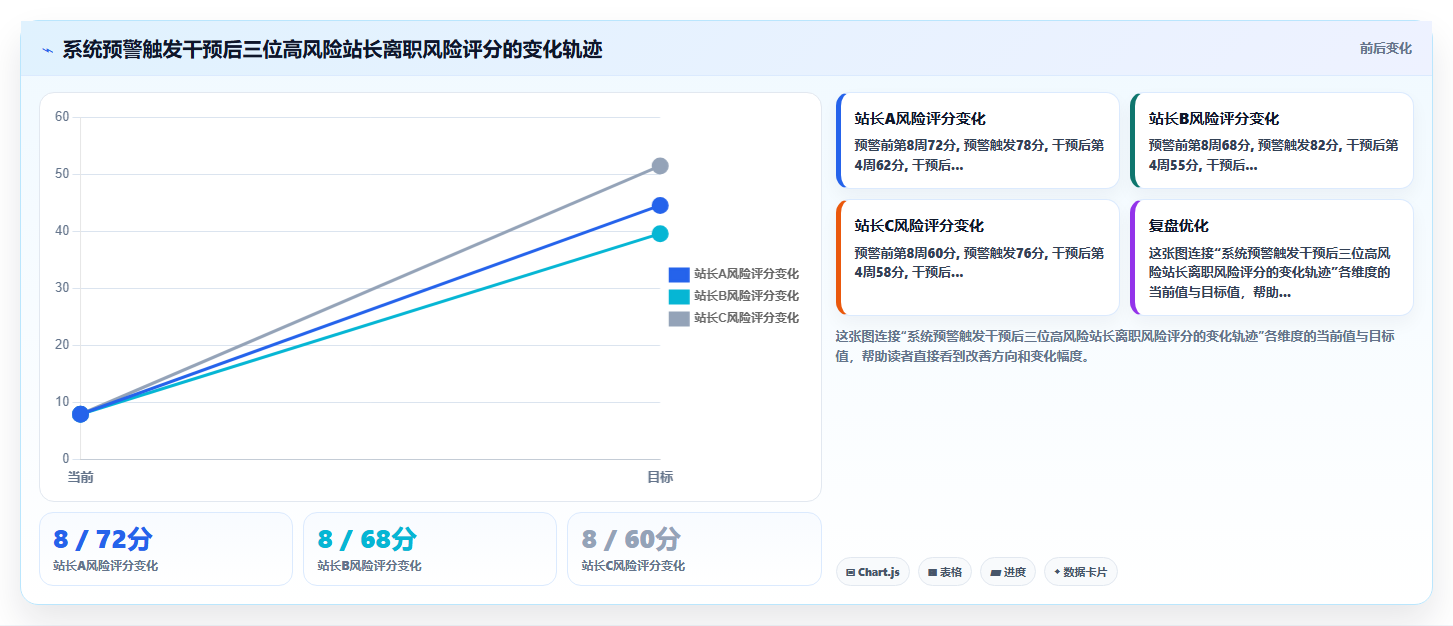Screen dimensions: 1453x626
Task: Open the 站长C风险评分变化 info card
Action: pos(978,258)
